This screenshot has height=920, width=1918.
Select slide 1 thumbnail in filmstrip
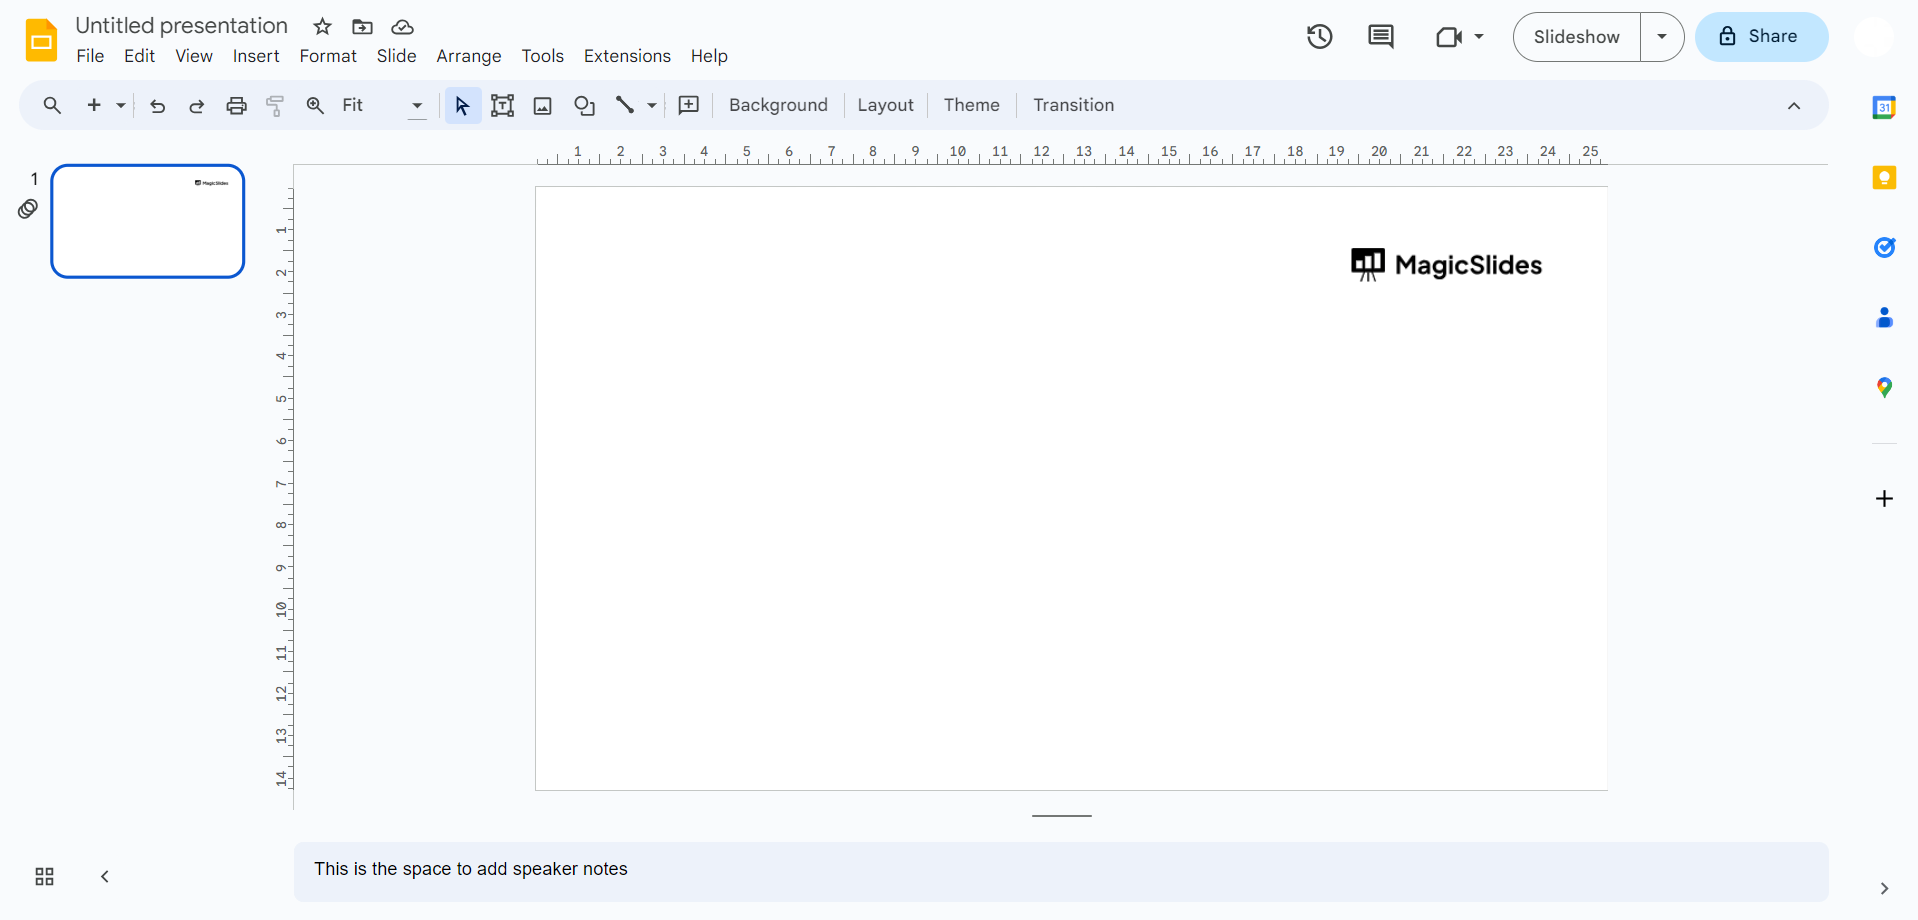coord(148,221)
